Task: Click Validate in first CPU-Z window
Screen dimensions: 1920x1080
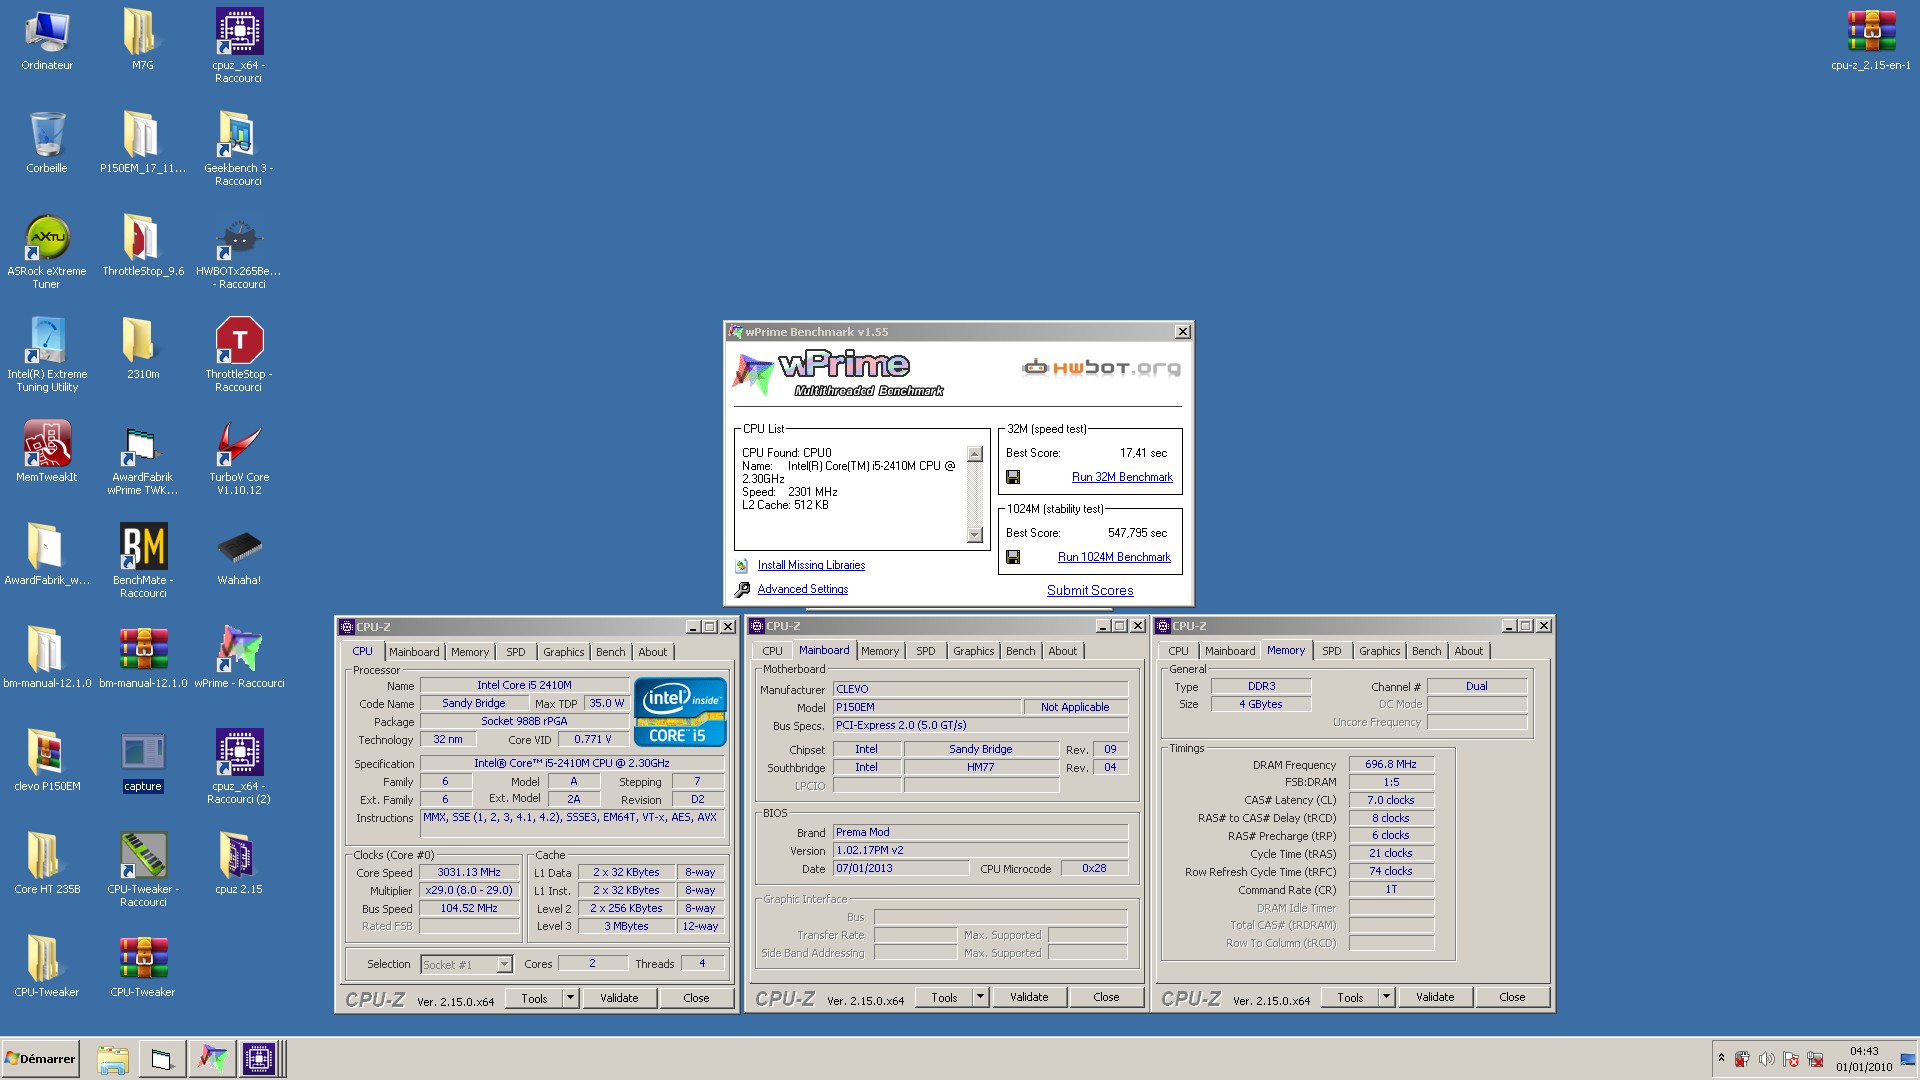Action: (619, 997)
